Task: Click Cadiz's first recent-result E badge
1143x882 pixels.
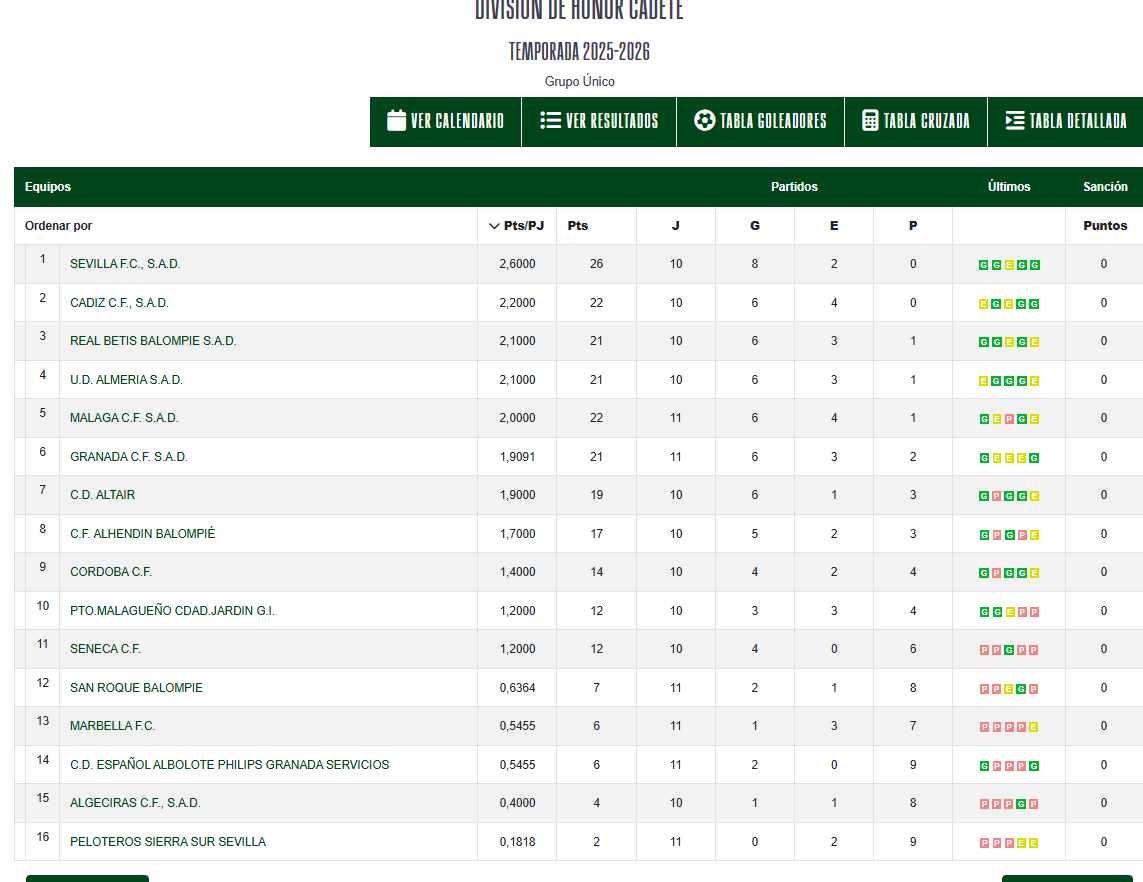Action: pyautogui.click(x=983, y=304)
